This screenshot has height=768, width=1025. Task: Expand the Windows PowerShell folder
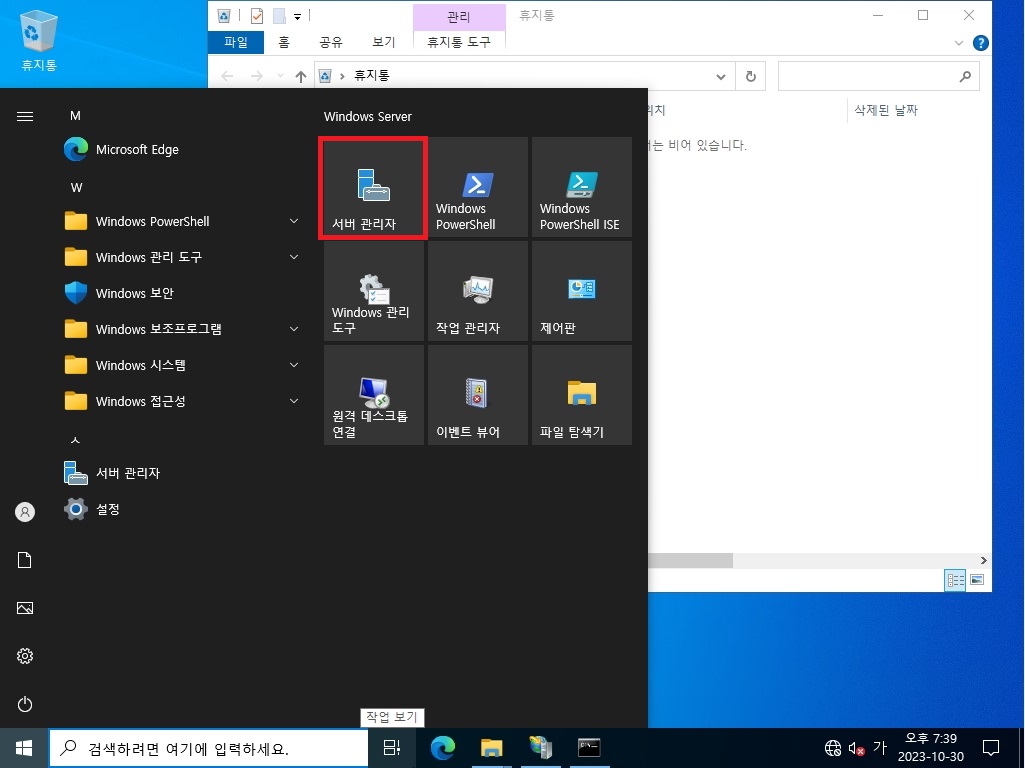tap(183, 221)
